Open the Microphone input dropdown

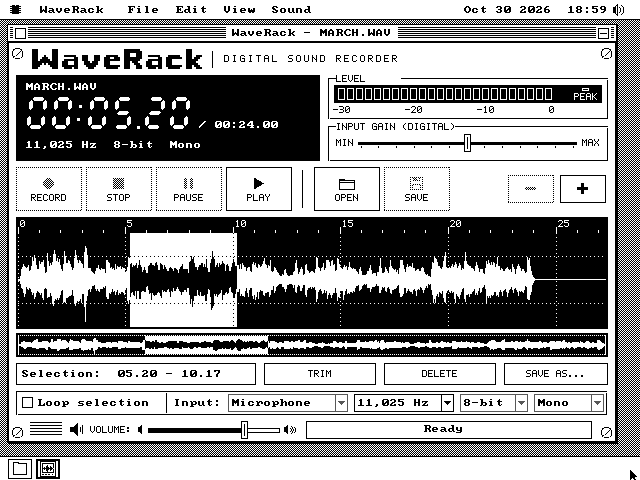(x=288, y=403)
